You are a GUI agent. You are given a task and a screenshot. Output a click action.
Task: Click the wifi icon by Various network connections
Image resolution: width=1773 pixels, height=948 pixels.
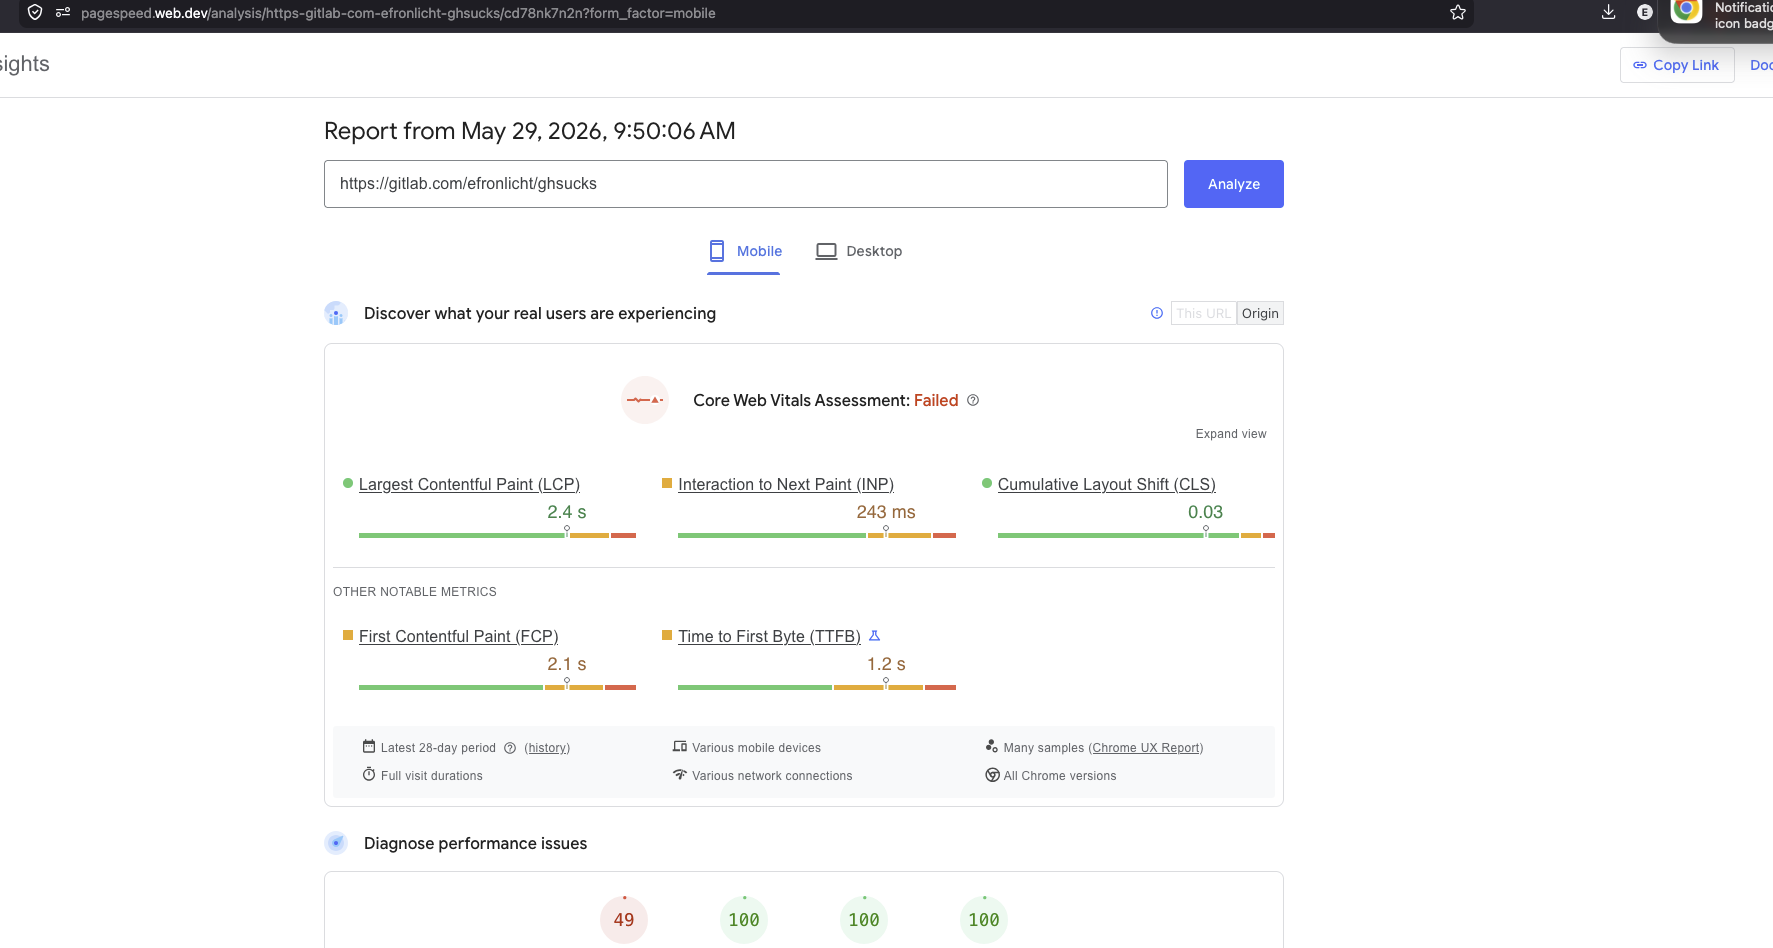click(680, 775)
